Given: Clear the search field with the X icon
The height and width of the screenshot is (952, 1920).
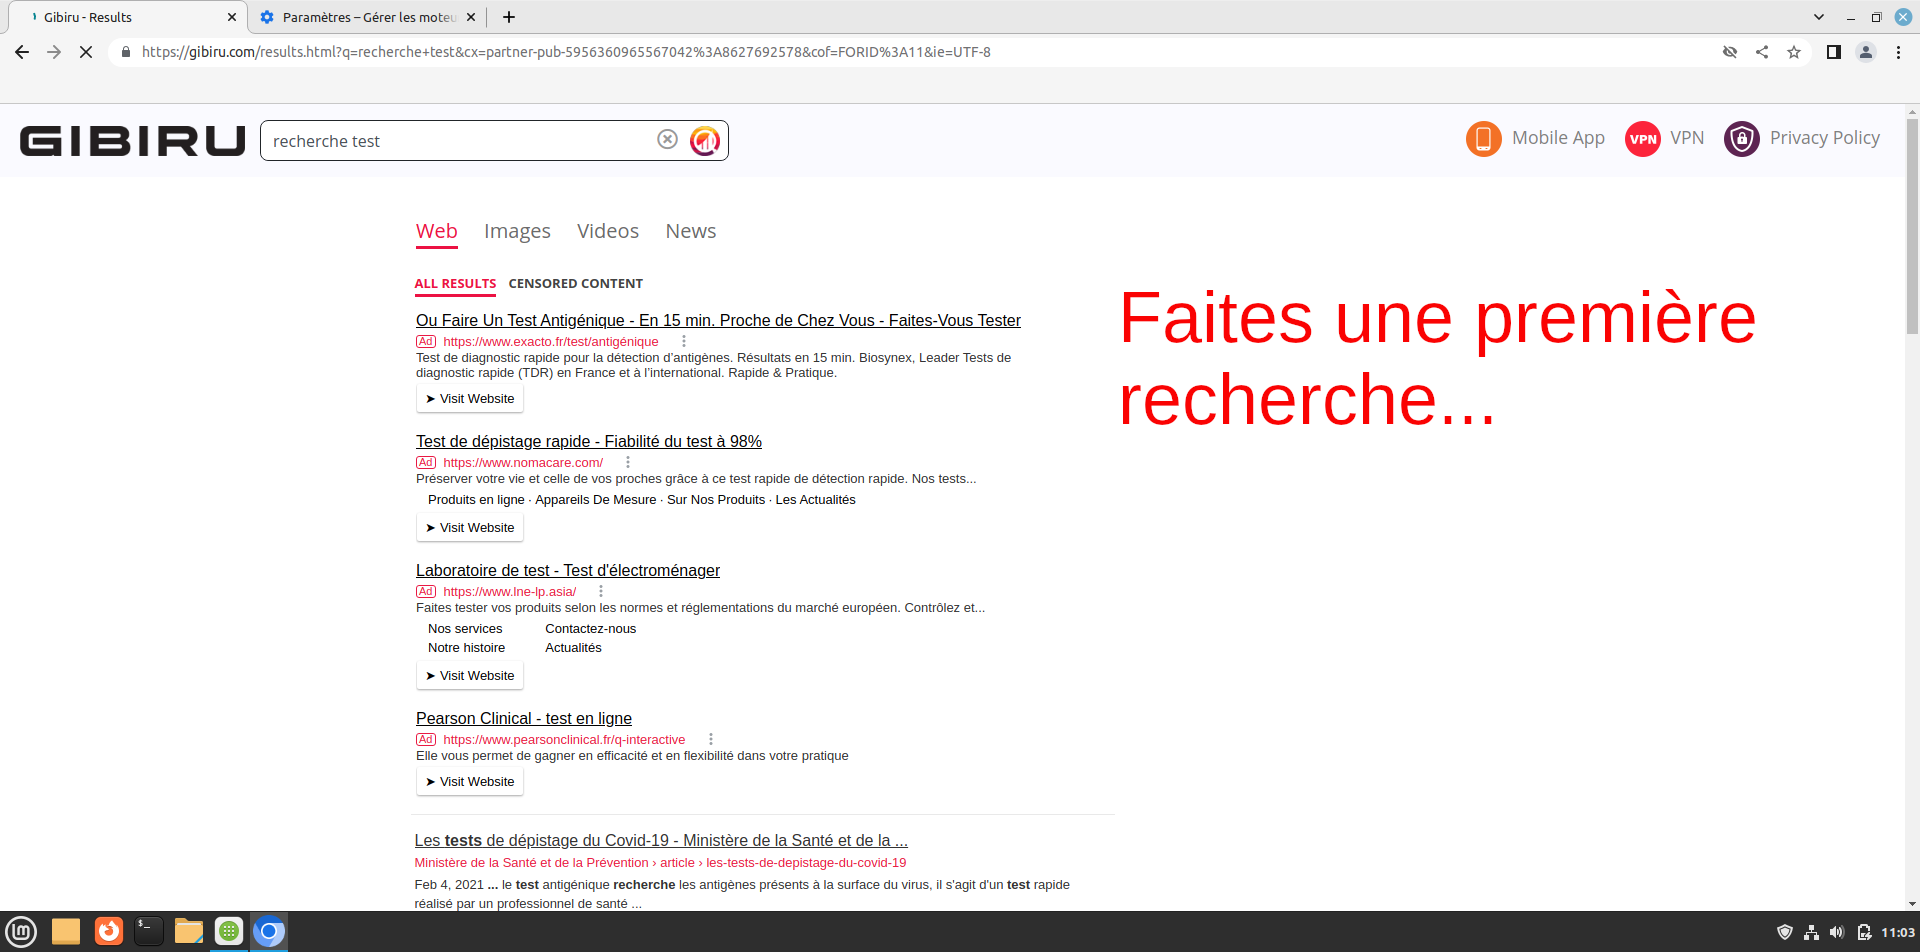Looking at the screenshot, I should point(667,140).
